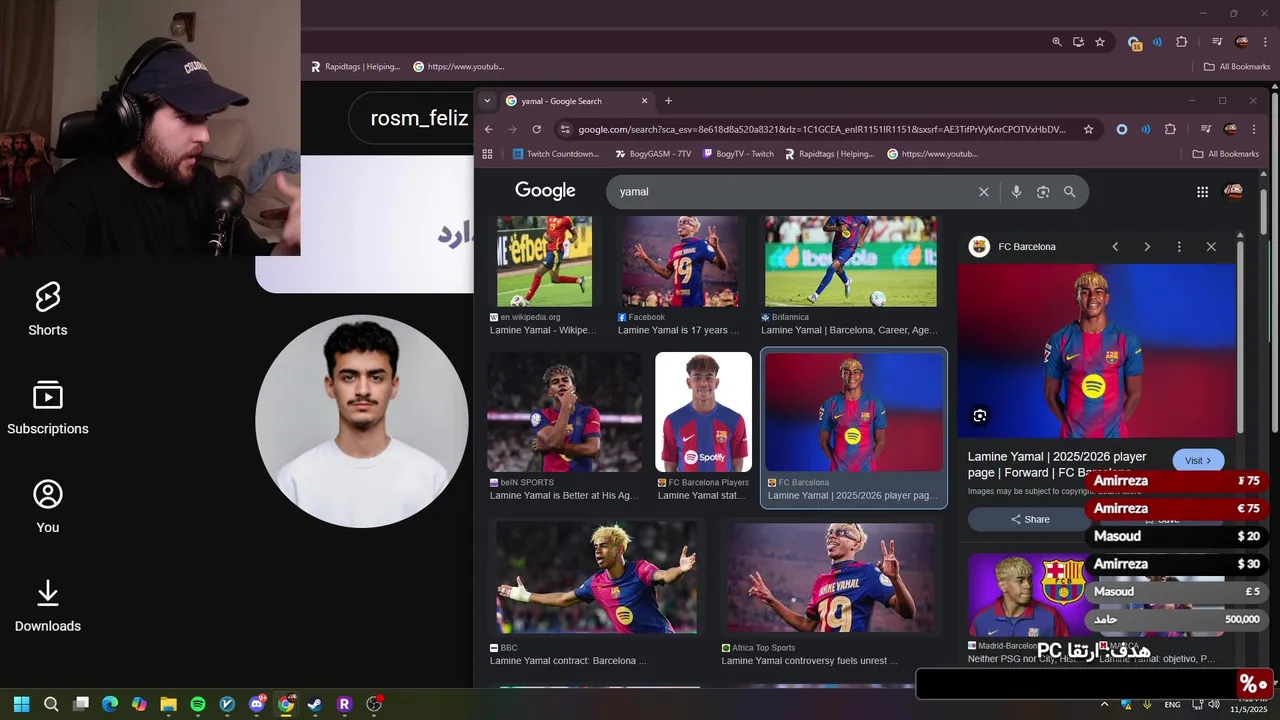Open the Windows Start menu
The height and width of the screenshot is (720, 1280).
click(21, 704)
